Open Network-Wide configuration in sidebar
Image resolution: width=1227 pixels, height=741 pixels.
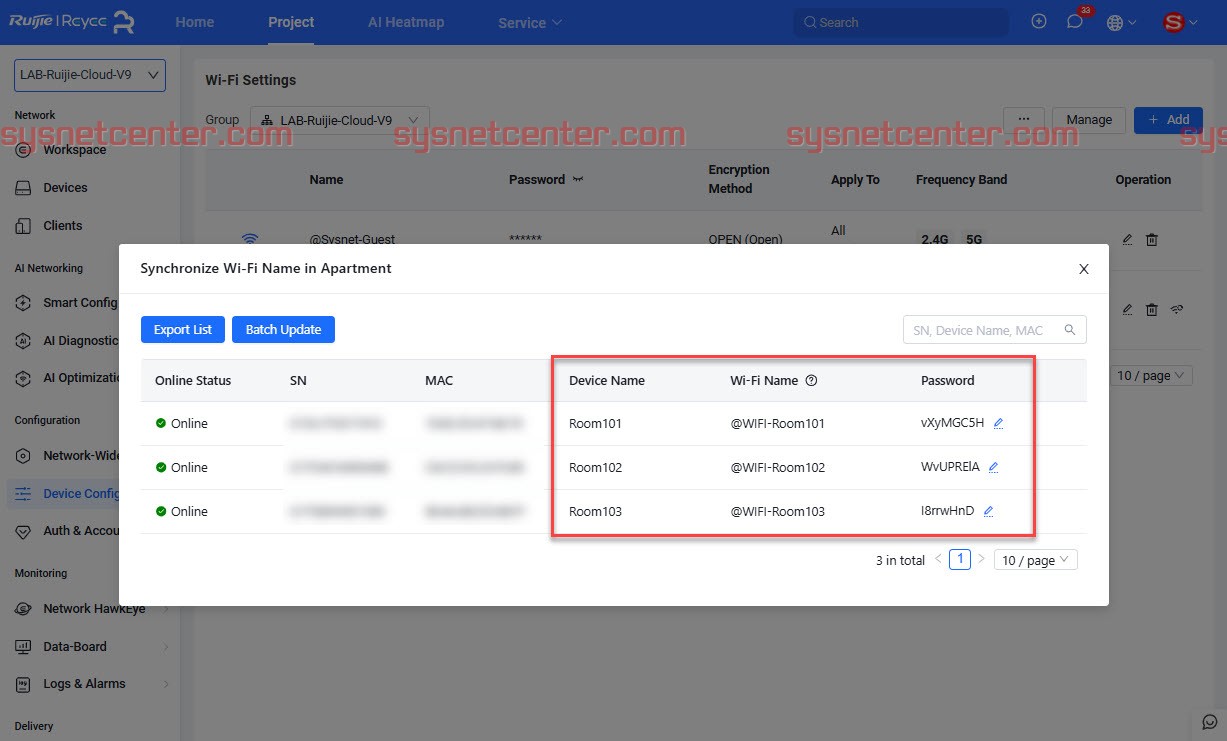click(x=80, y=455)
